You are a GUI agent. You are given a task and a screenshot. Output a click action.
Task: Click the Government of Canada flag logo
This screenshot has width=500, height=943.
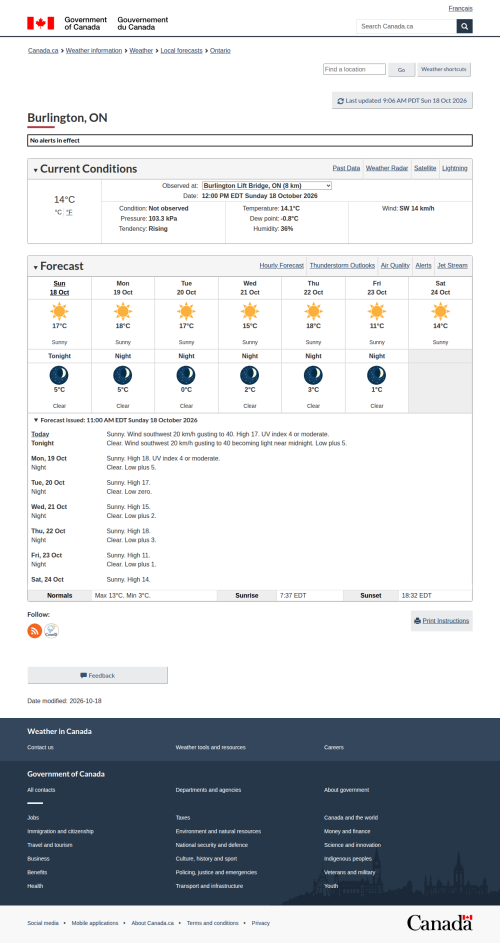(97, 23)
